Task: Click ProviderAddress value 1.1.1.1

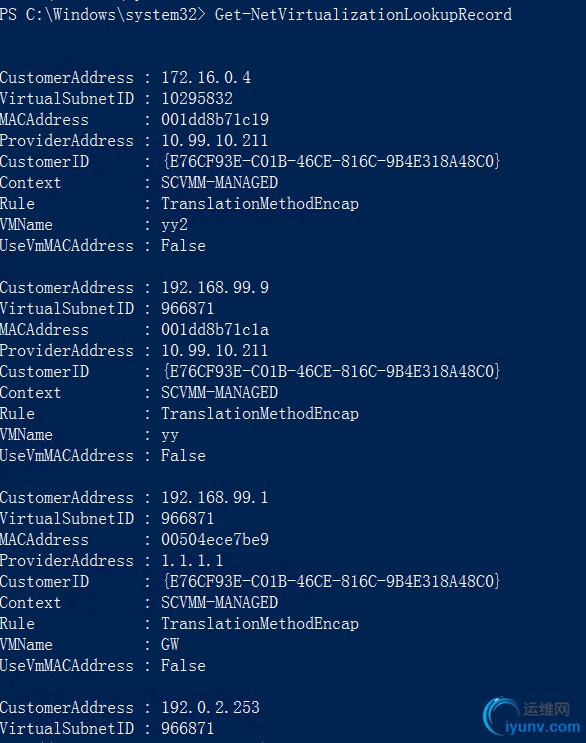Action: coord(192,561)
